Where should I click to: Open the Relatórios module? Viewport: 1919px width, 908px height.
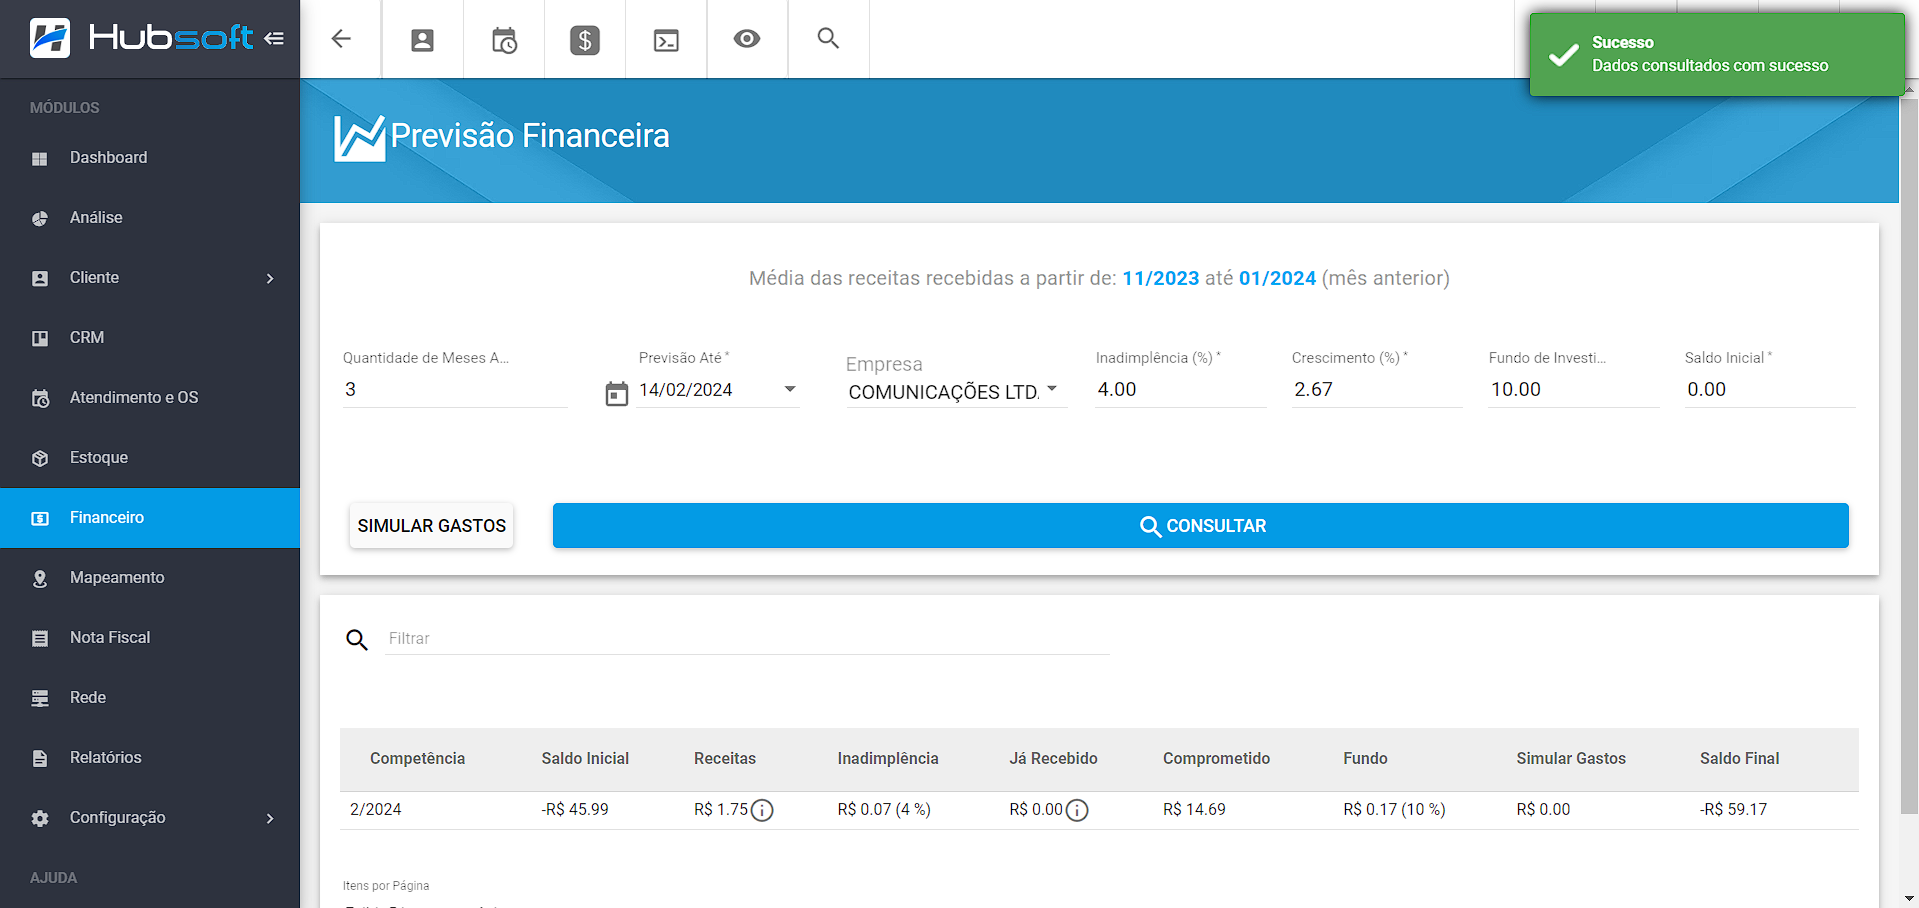pos(150,758)
